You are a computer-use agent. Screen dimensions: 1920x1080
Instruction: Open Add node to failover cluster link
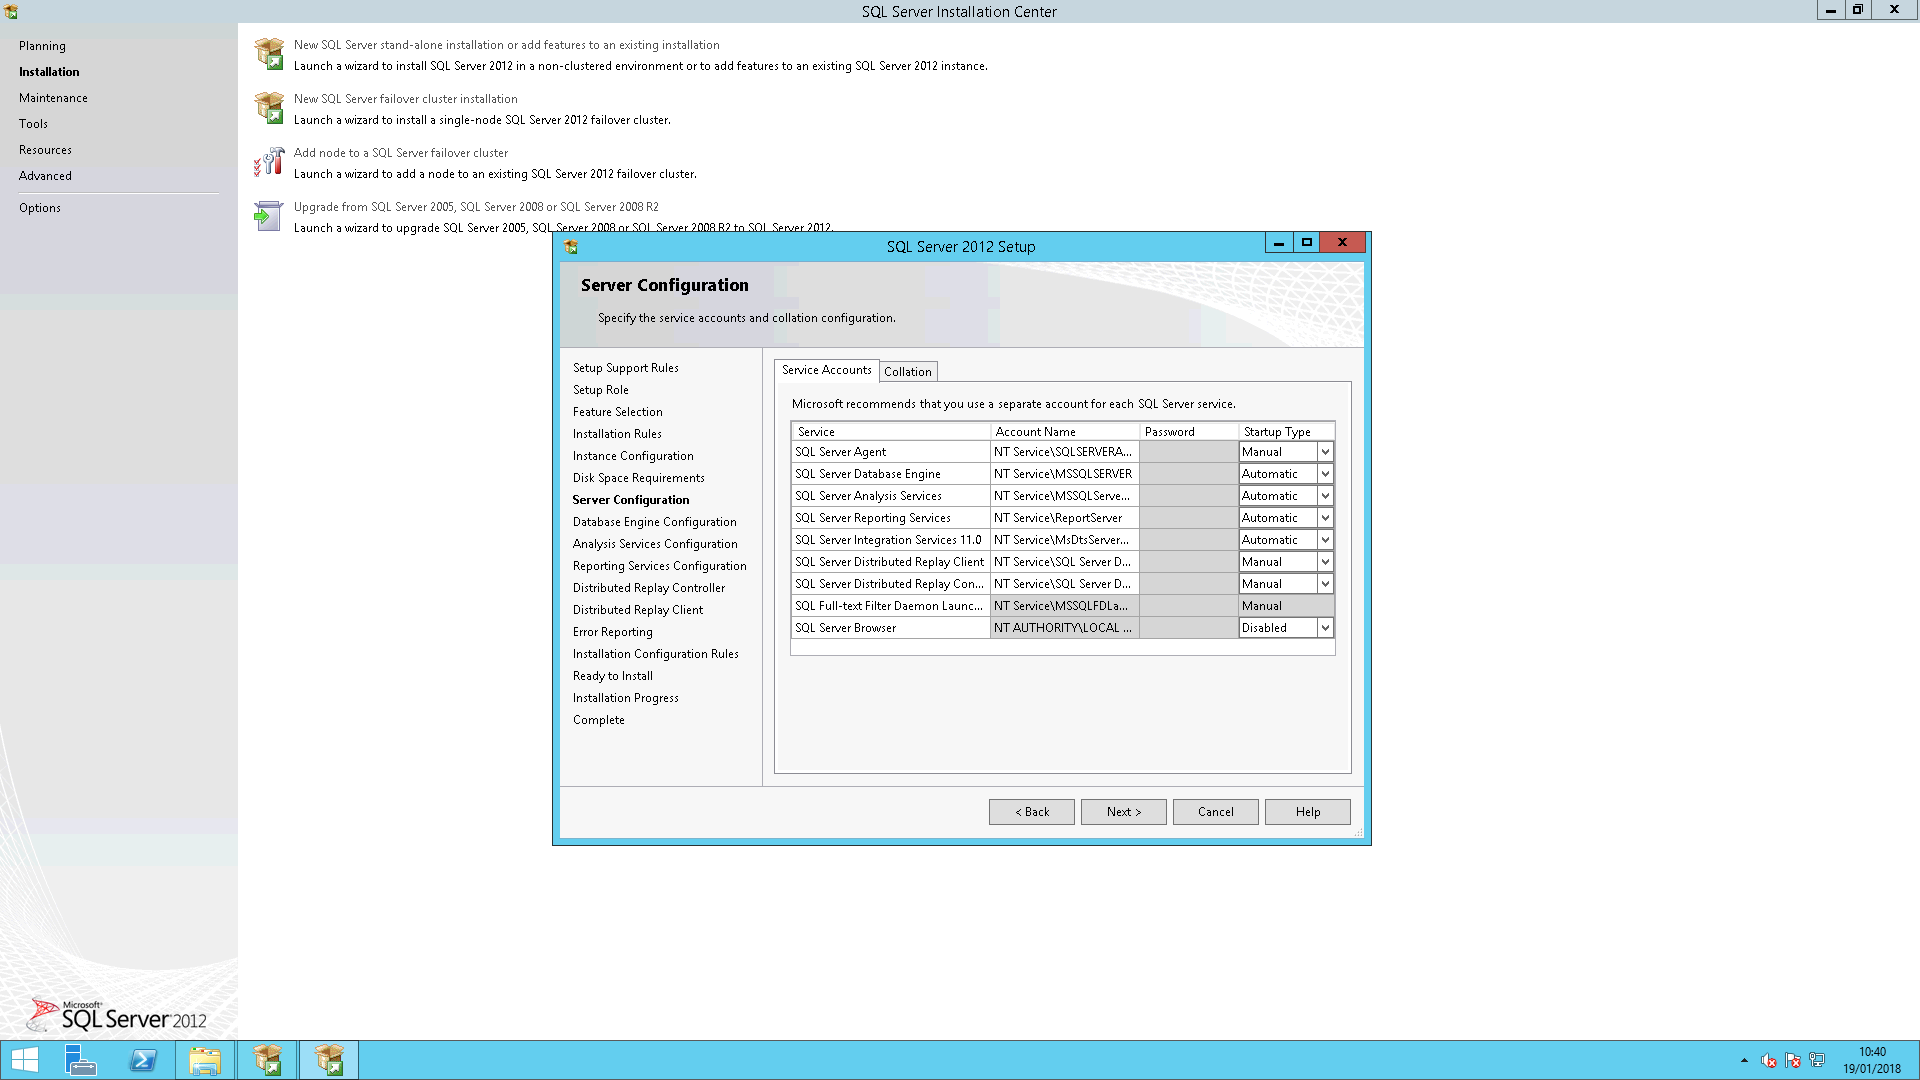pos(401,153)
